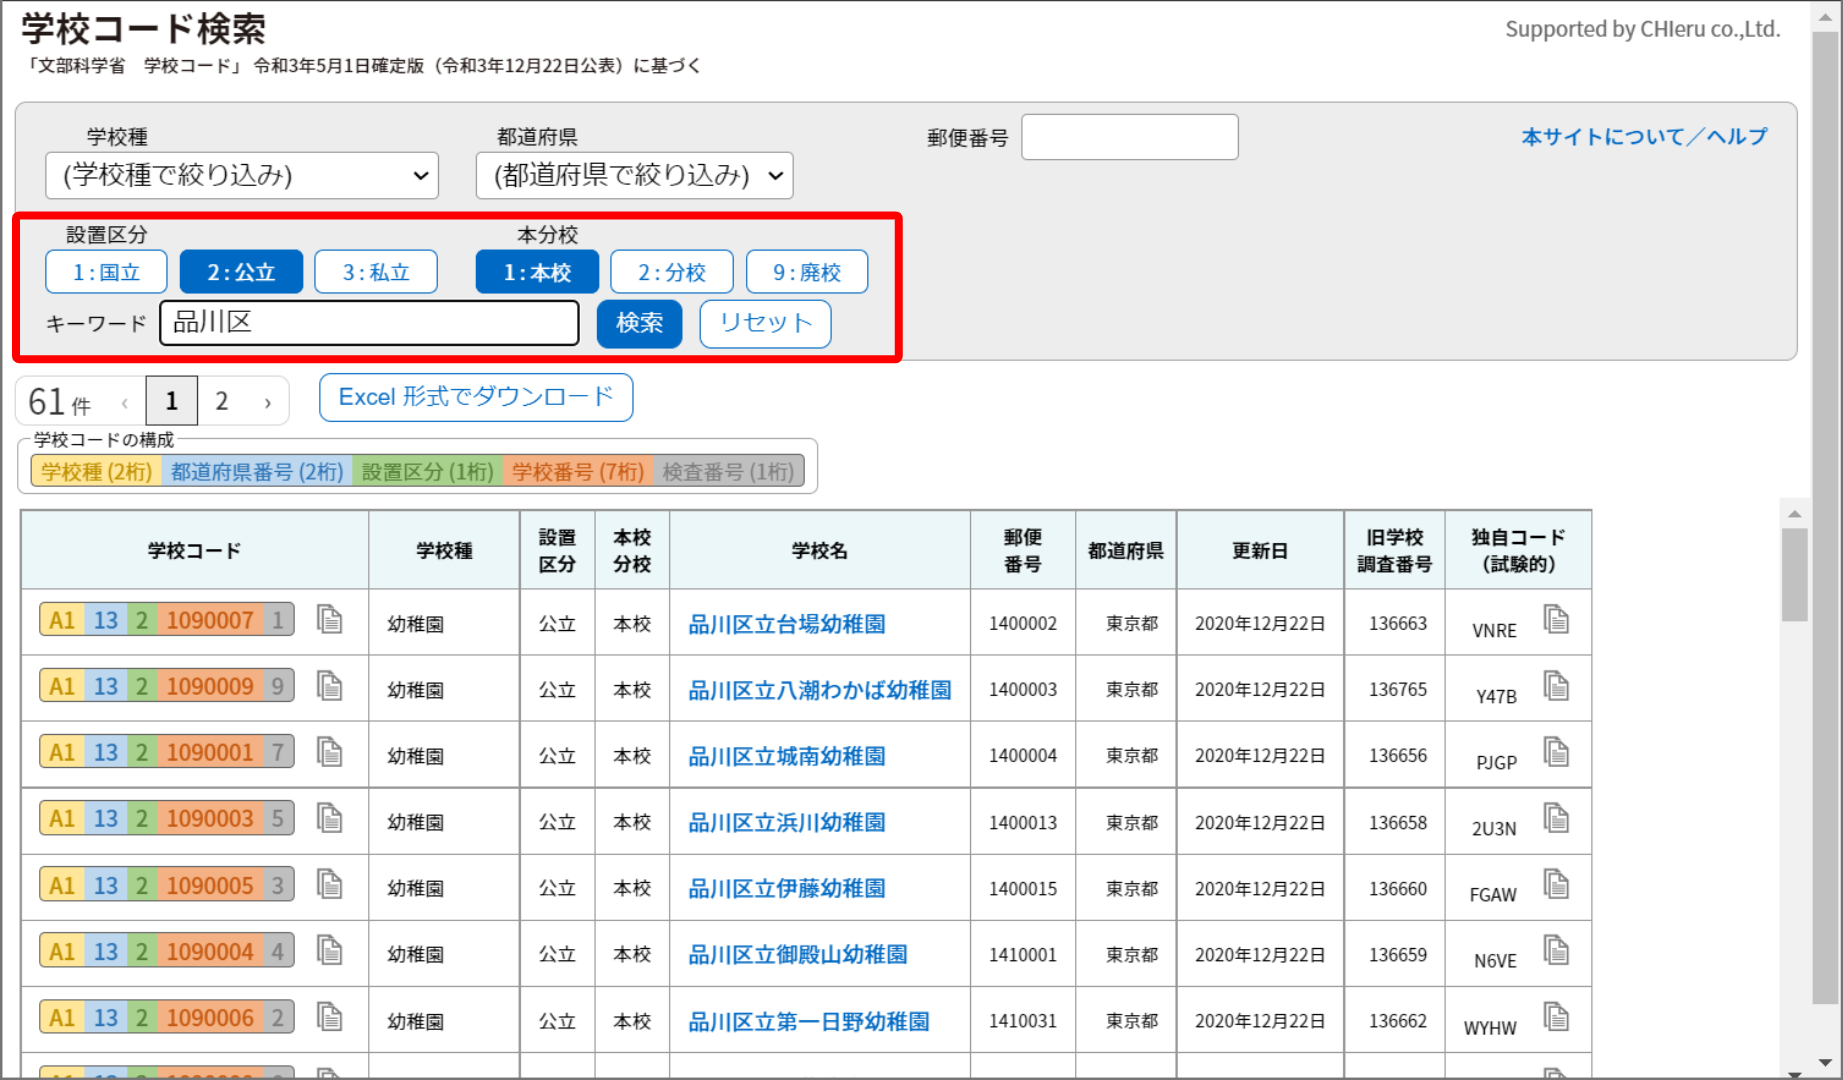
Task: Click the 都道府県番号 (2桁) legend label
Action: 257,472
